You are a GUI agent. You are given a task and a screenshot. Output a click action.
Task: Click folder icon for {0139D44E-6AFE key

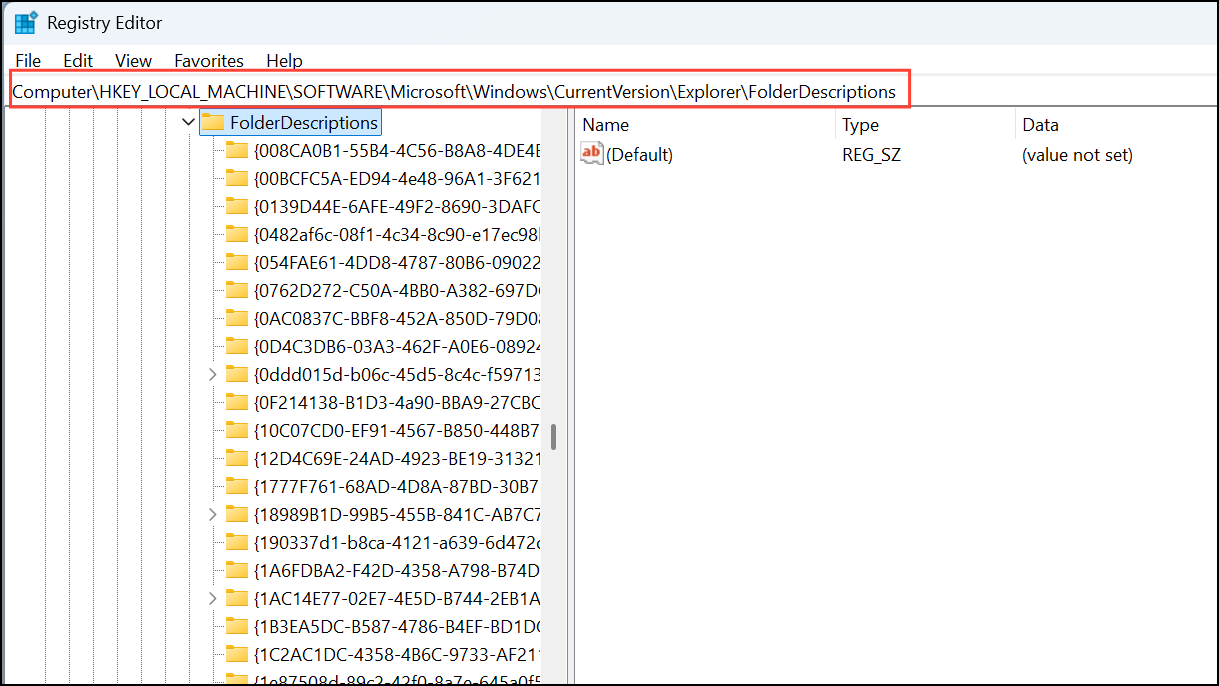[x=237, y=207]
